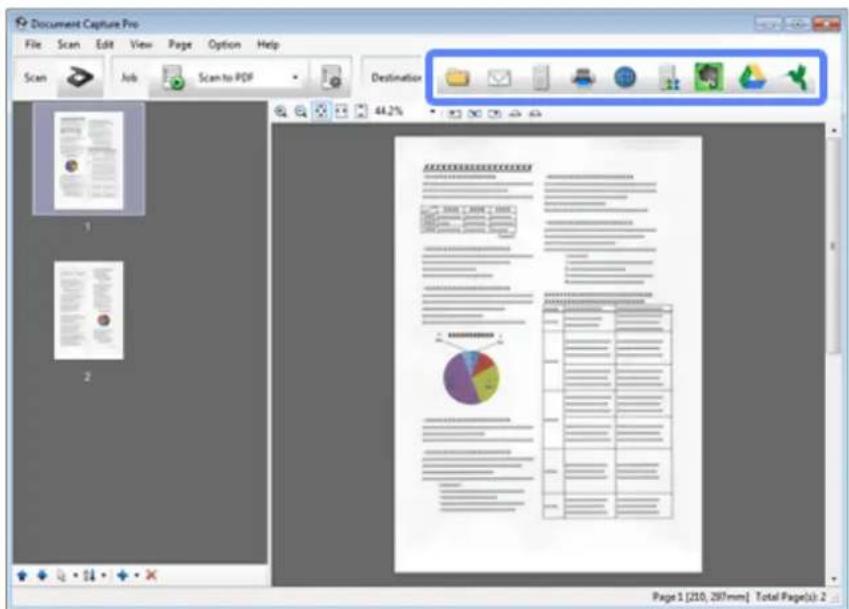The height and width of the screenshot is (609, 849).
Task: Open the View menu
Action: pos(141,44)
